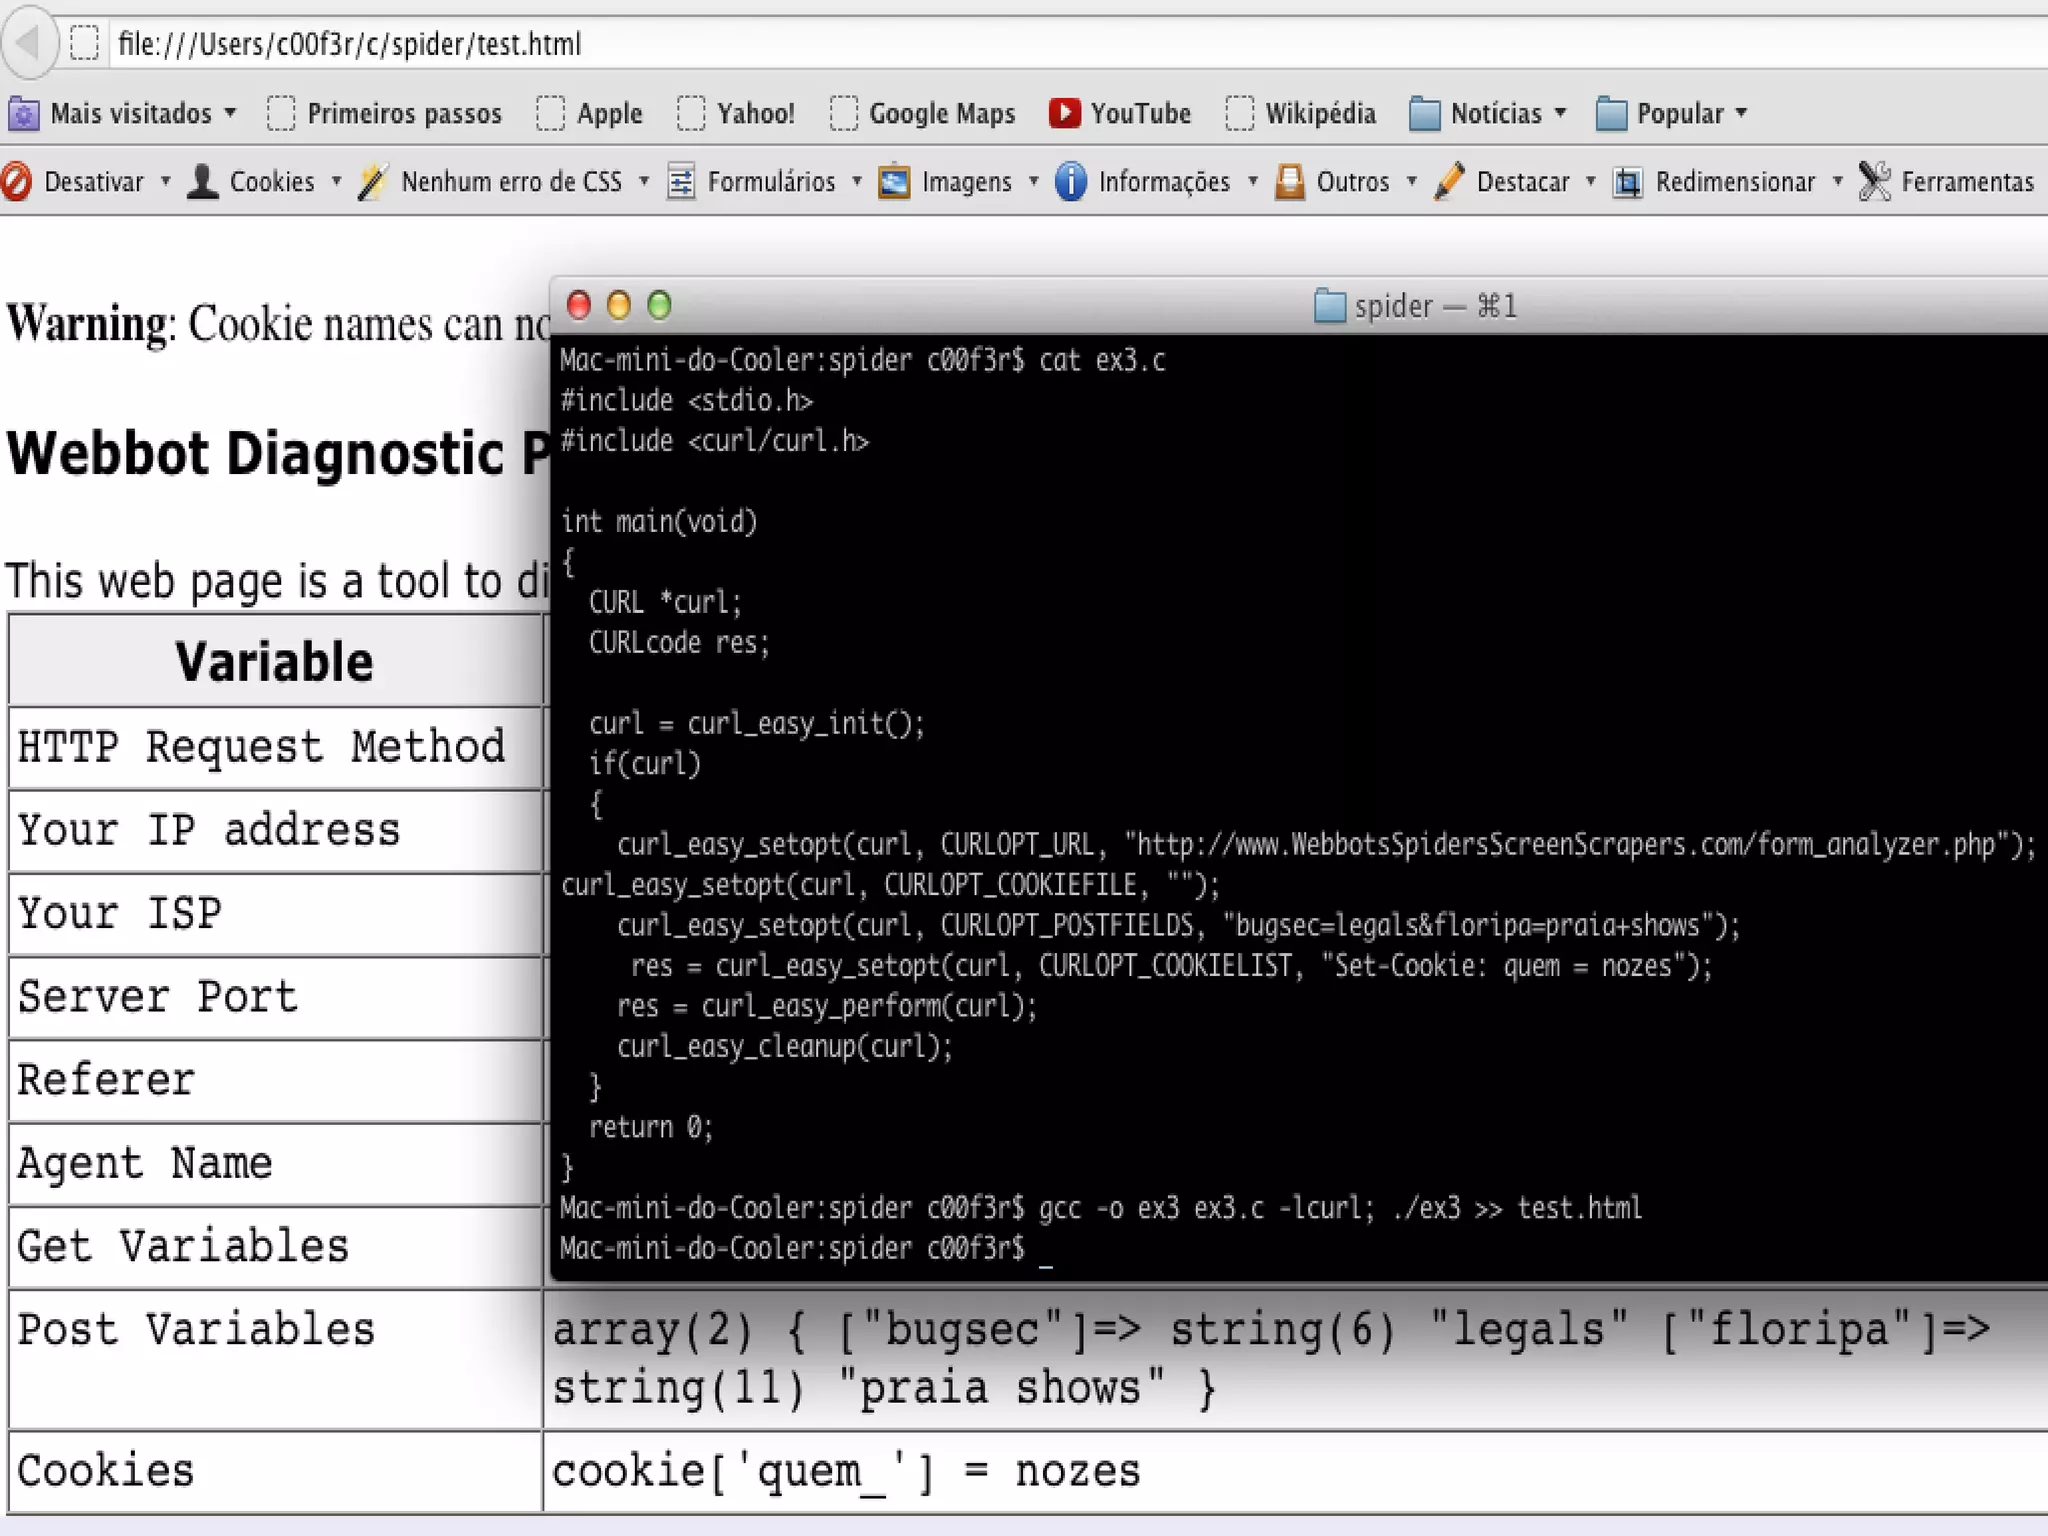Click the terminal's green zoom button
The width and height of the screenshot is (2048, 1536).
coord(659,305)
